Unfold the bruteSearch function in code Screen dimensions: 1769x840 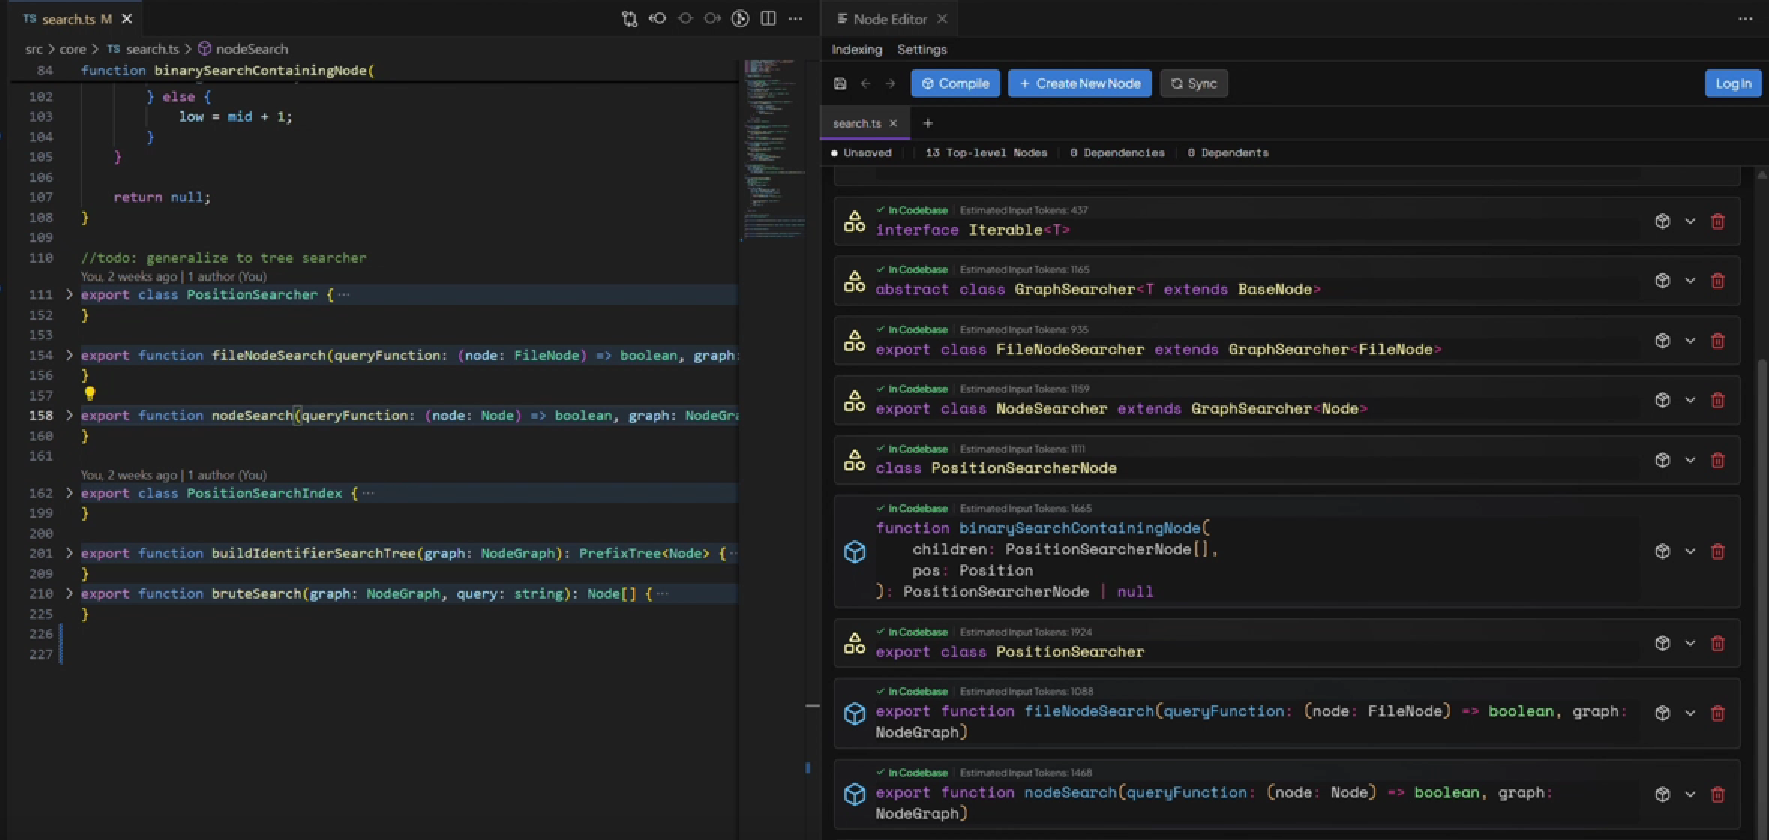pyautogui.click(x=69, y=593)
